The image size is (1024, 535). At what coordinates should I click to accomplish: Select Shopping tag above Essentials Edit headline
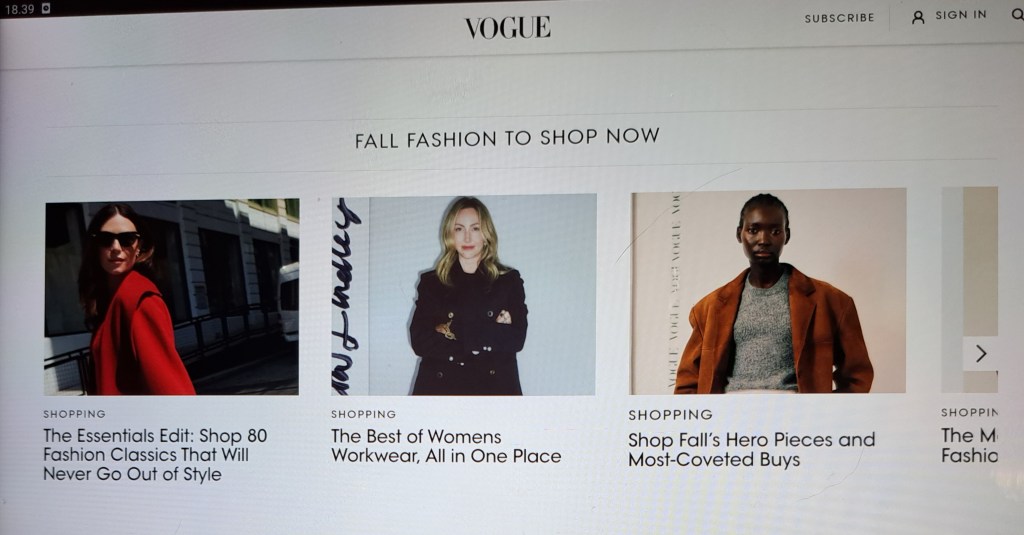pos(74,414)
